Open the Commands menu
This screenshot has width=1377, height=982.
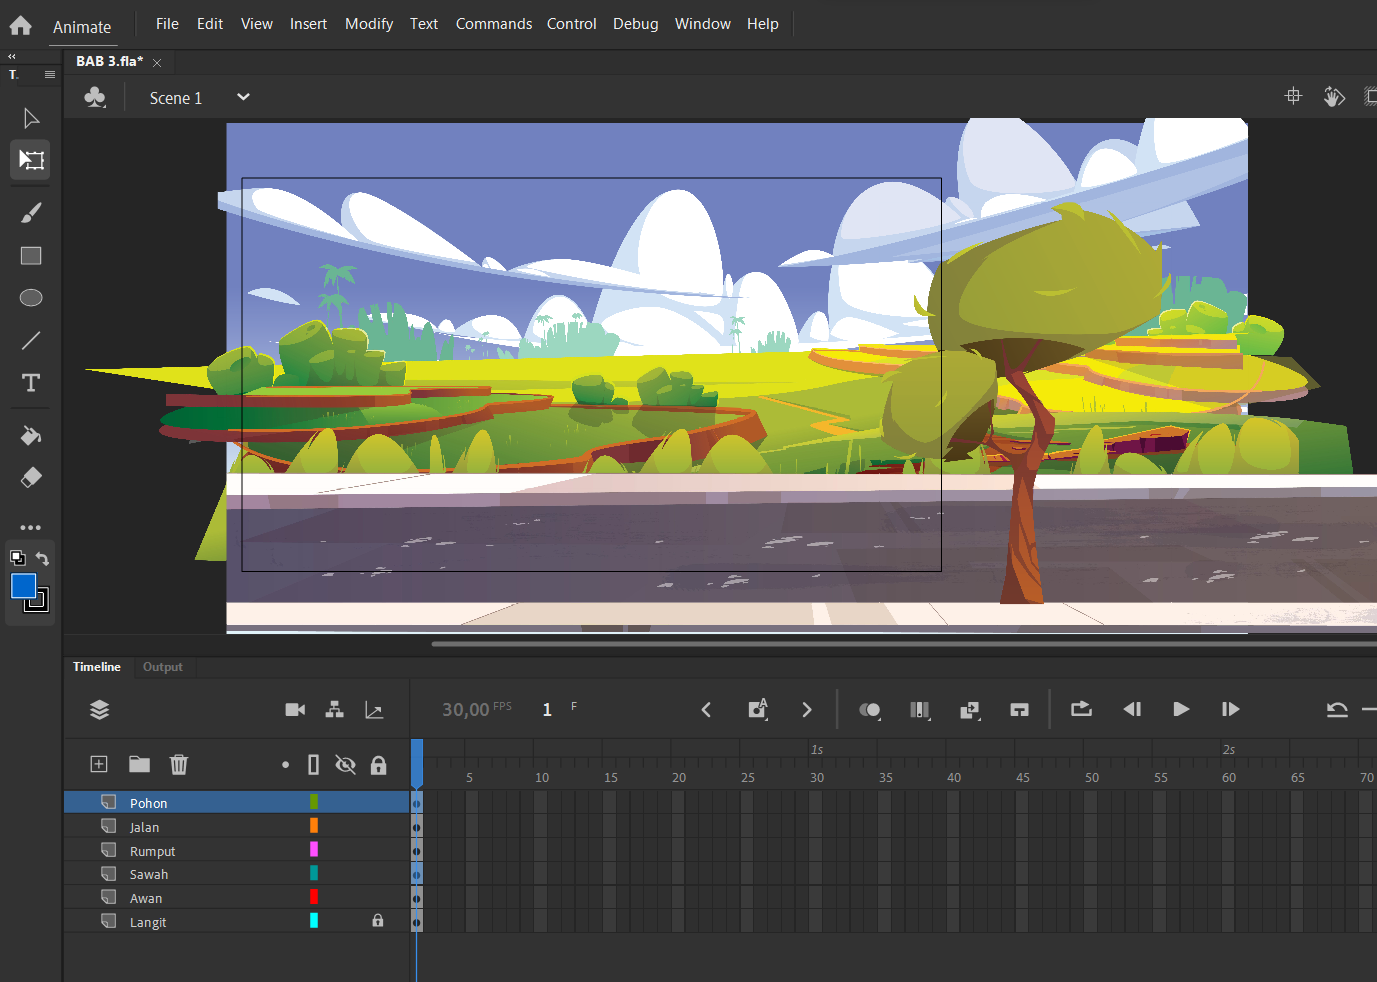pos(494,24)
